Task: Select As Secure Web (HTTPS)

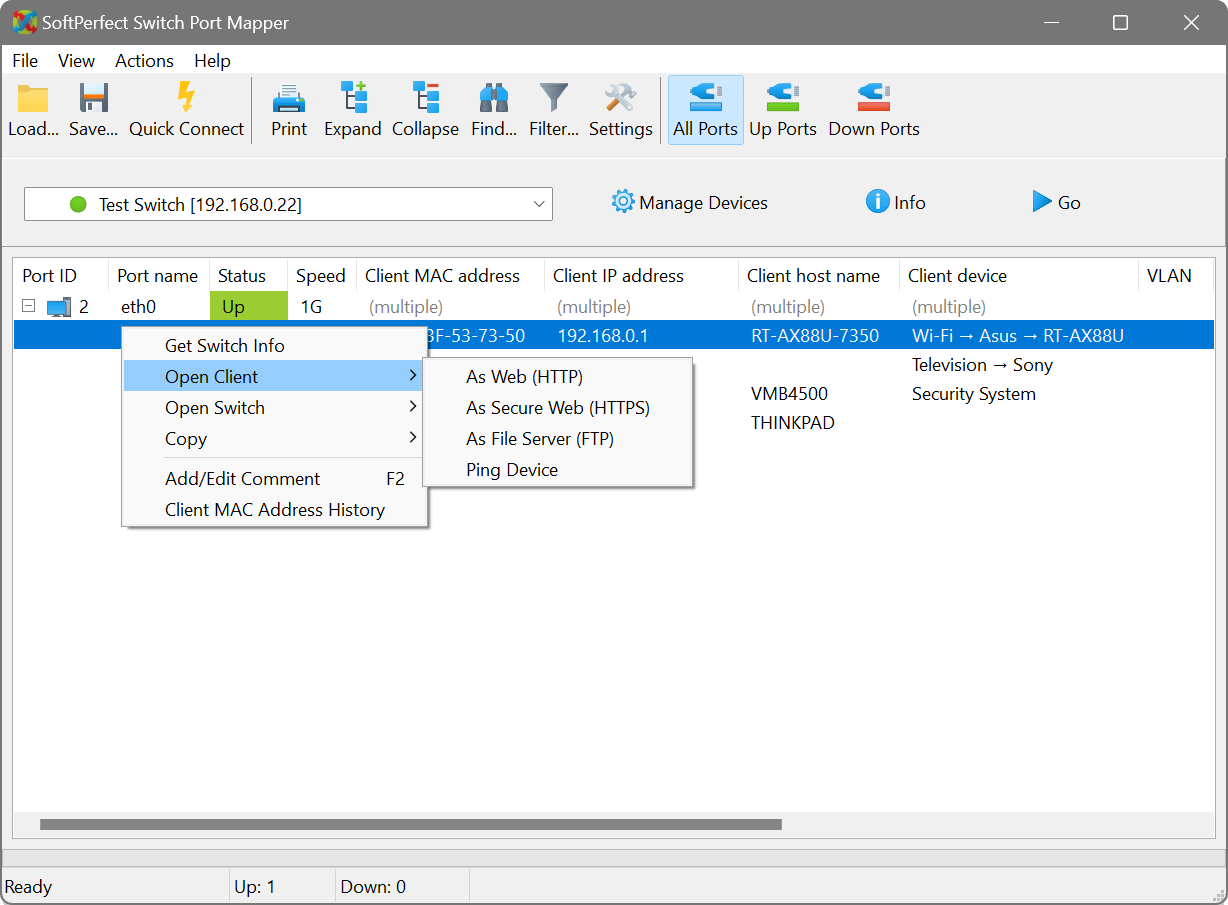Action: [x=558, y=408]
